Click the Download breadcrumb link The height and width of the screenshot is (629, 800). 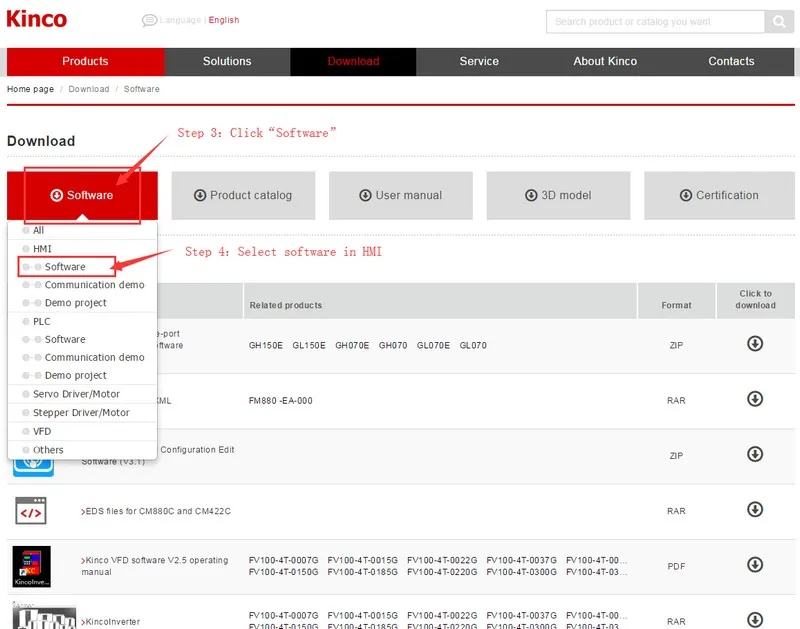[89, 89]
